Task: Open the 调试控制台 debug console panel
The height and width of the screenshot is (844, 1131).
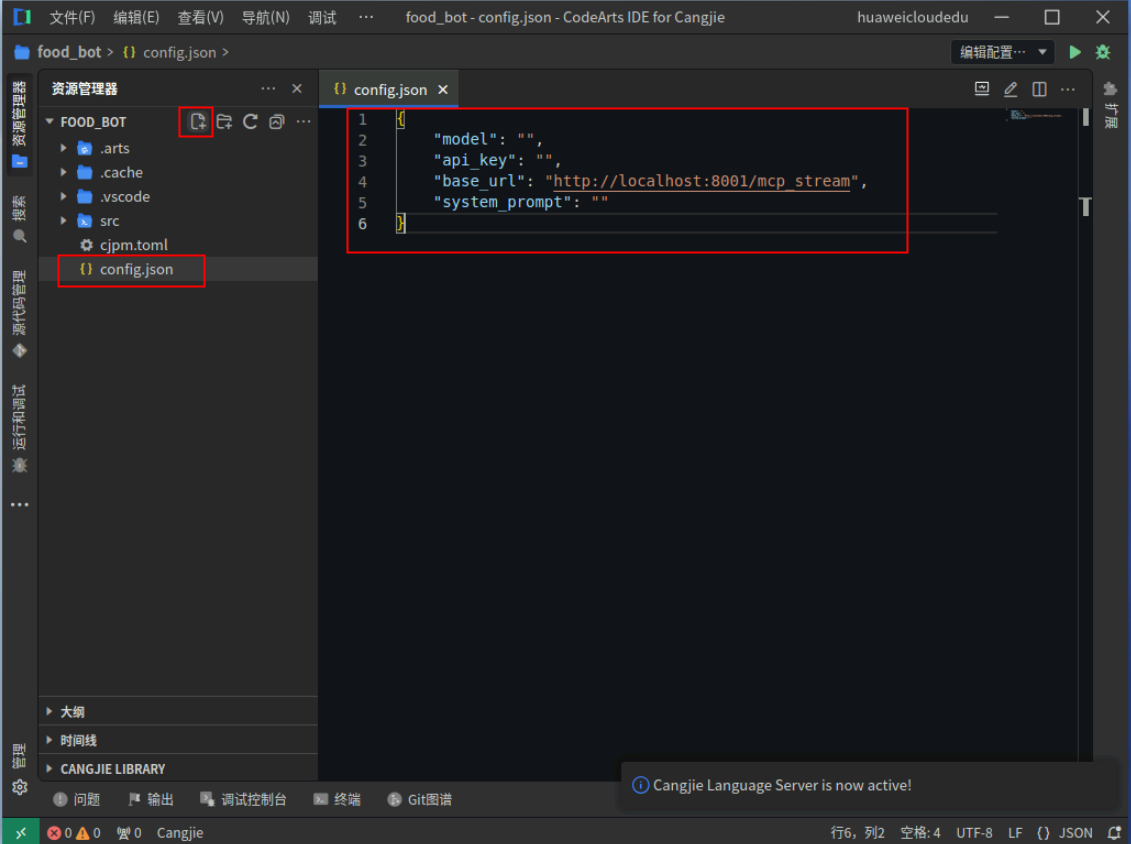Action: [243, 799]
